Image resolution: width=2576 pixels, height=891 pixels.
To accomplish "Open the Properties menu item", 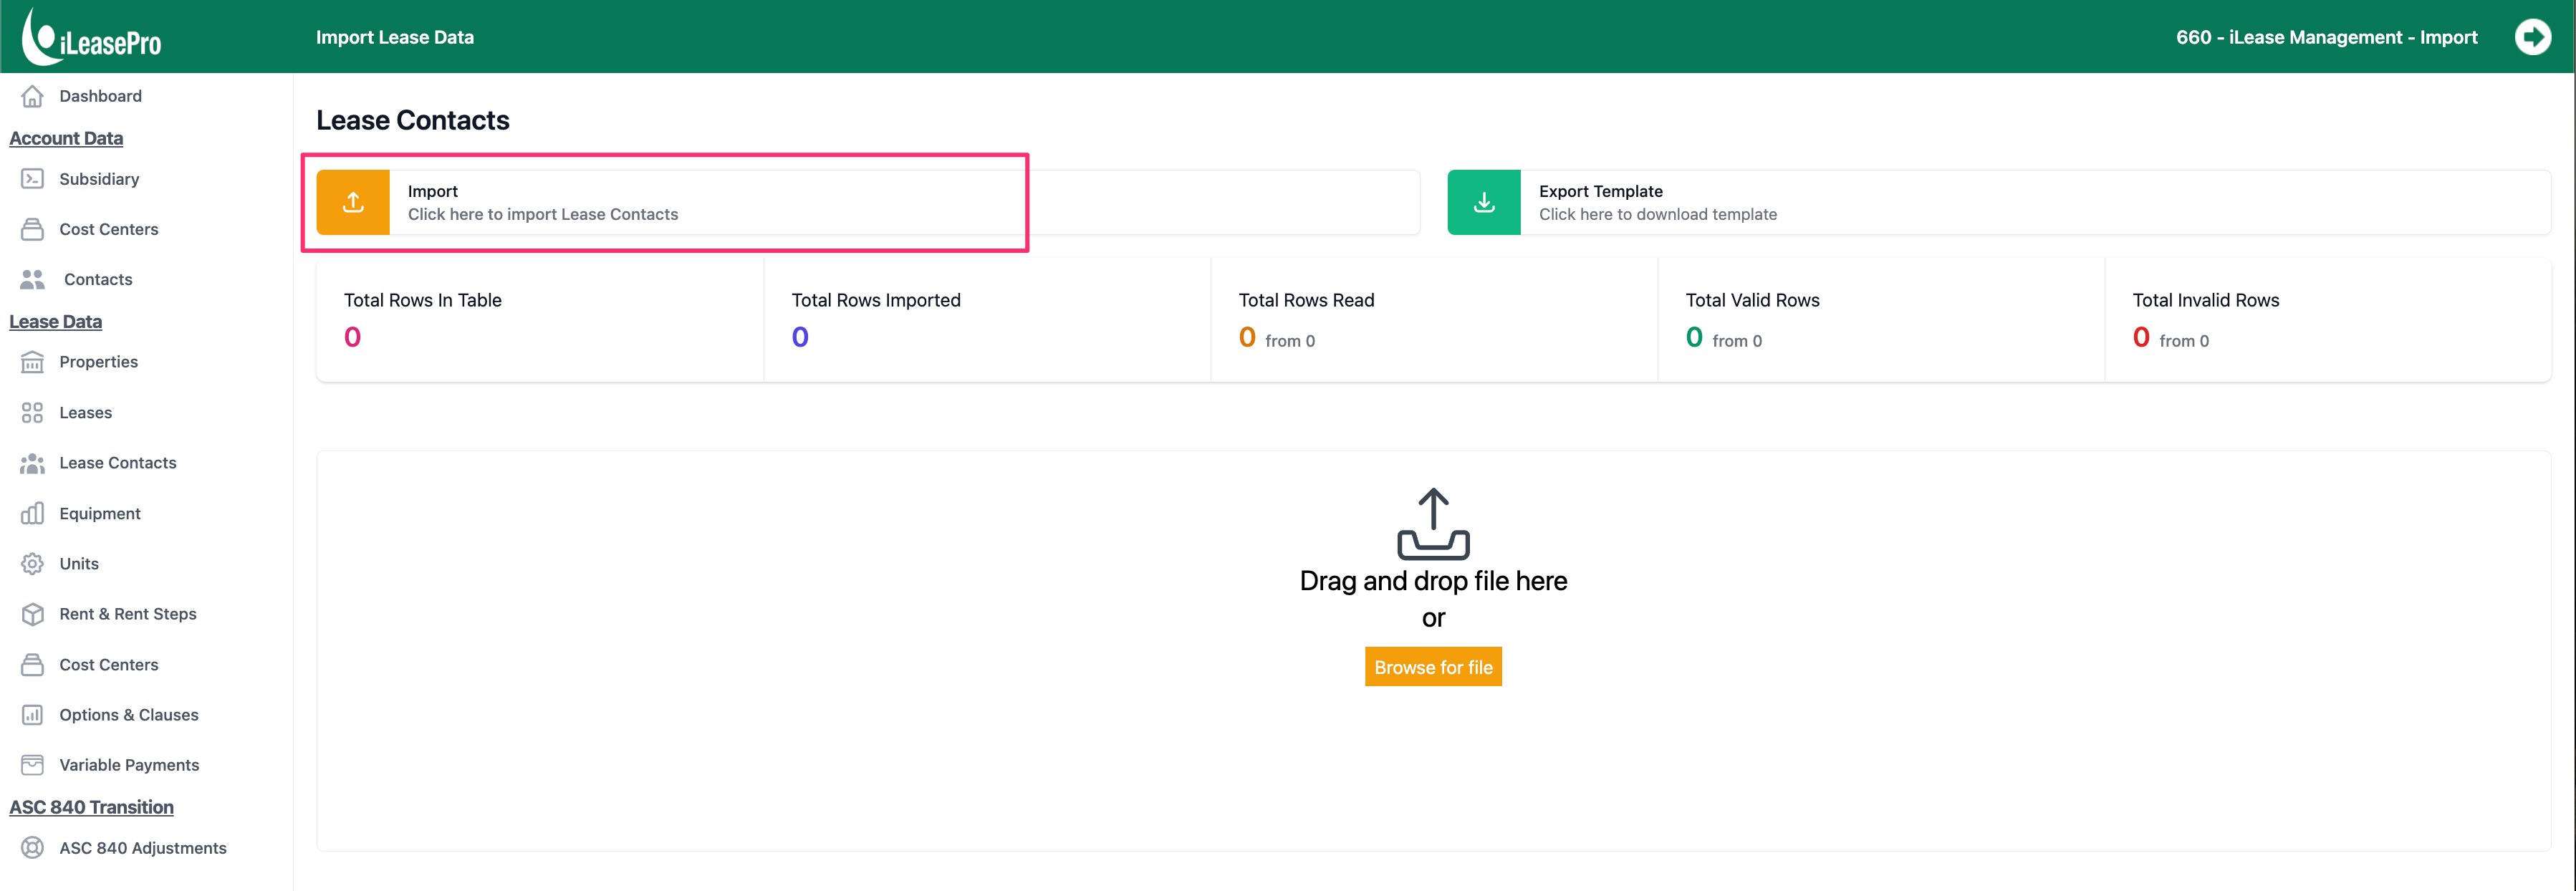I will (x=98, y=362).
